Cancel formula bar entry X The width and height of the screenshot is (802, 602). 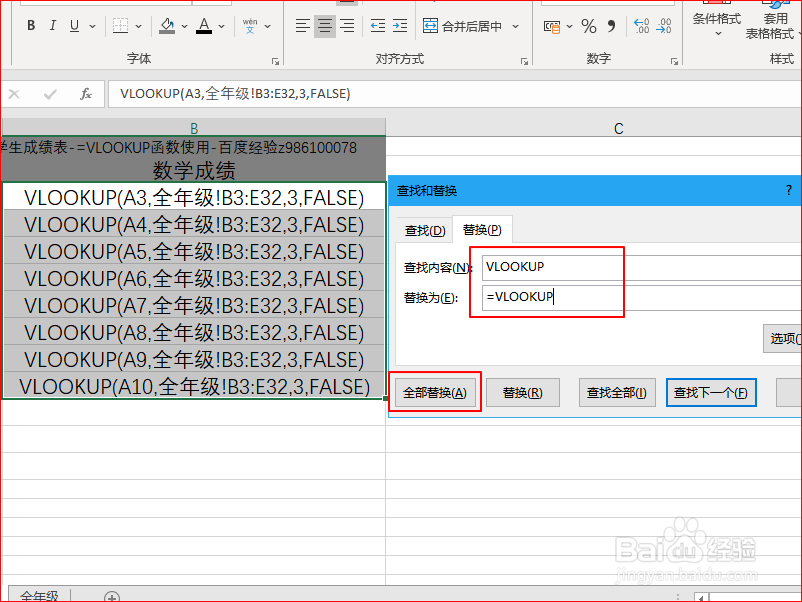point(14,94)
